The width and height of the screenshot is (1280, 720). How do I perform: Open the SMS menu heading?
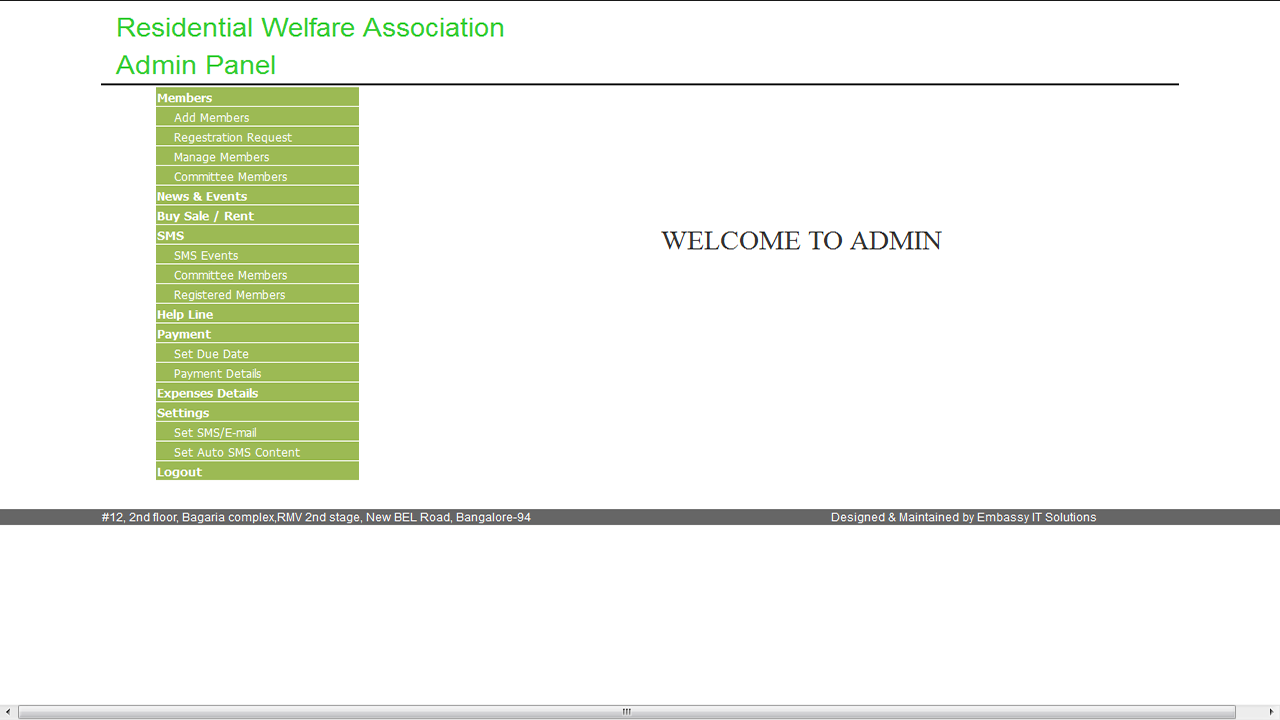257,235
